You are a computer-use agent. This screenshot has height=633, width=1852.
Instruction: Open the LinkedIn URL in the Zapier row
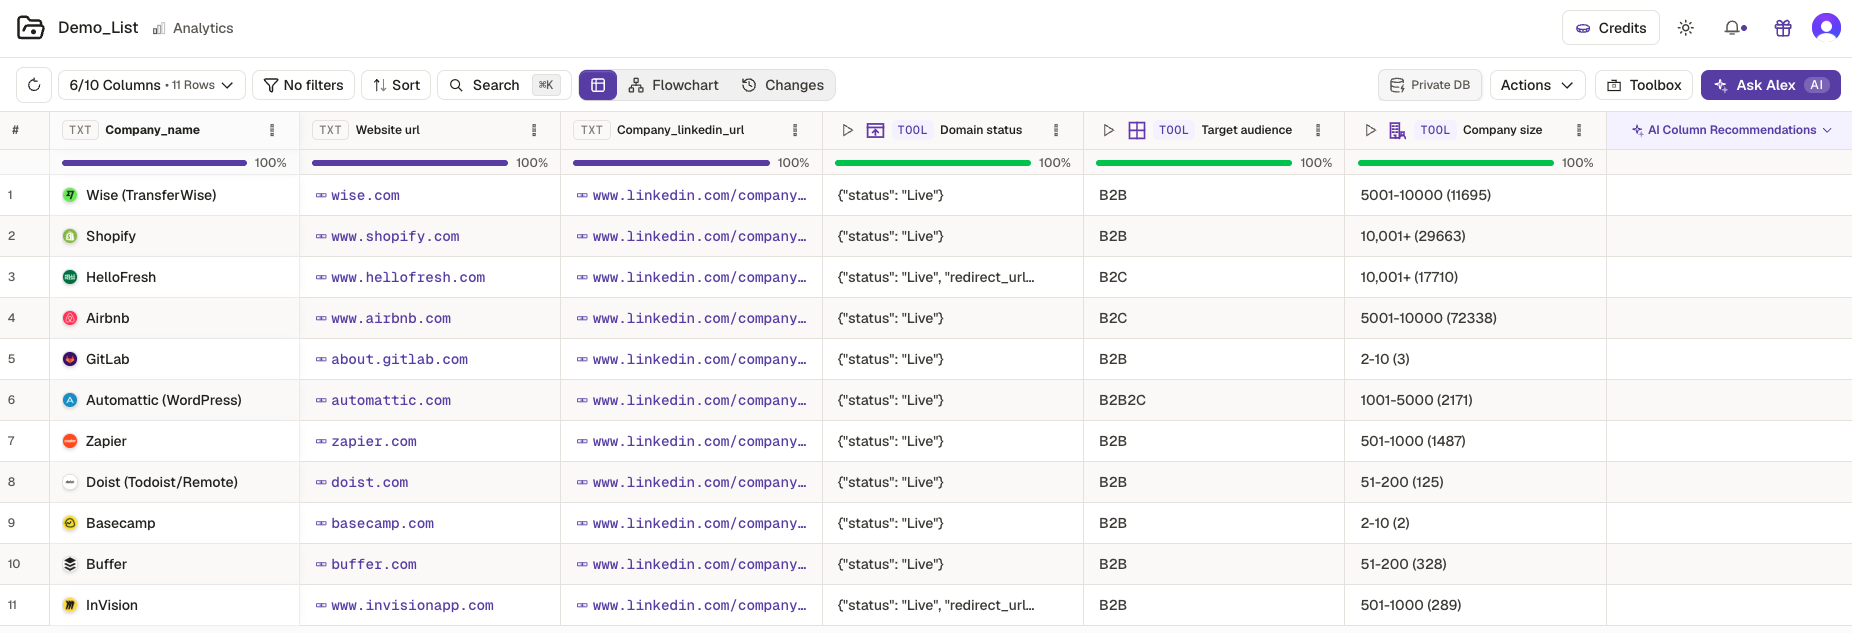pos(699,441)
